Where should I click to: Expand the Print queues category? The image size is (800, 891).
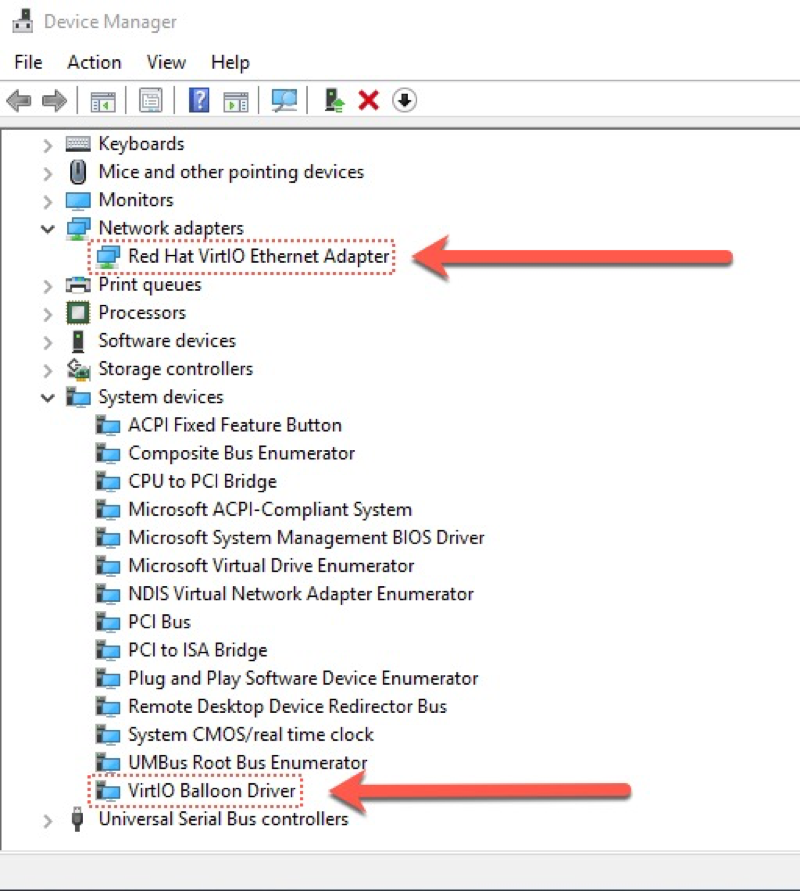pos(48,286)
